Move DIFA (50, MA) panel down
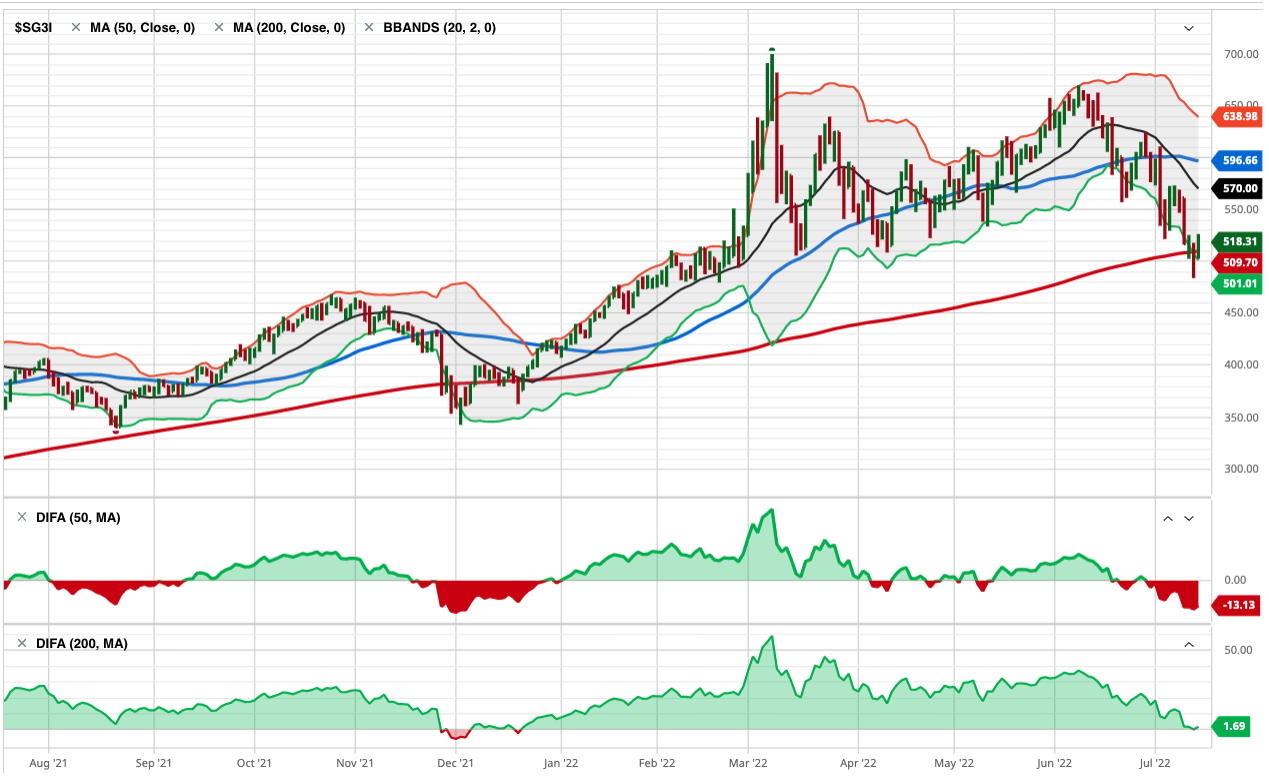 coord(1189,518)
